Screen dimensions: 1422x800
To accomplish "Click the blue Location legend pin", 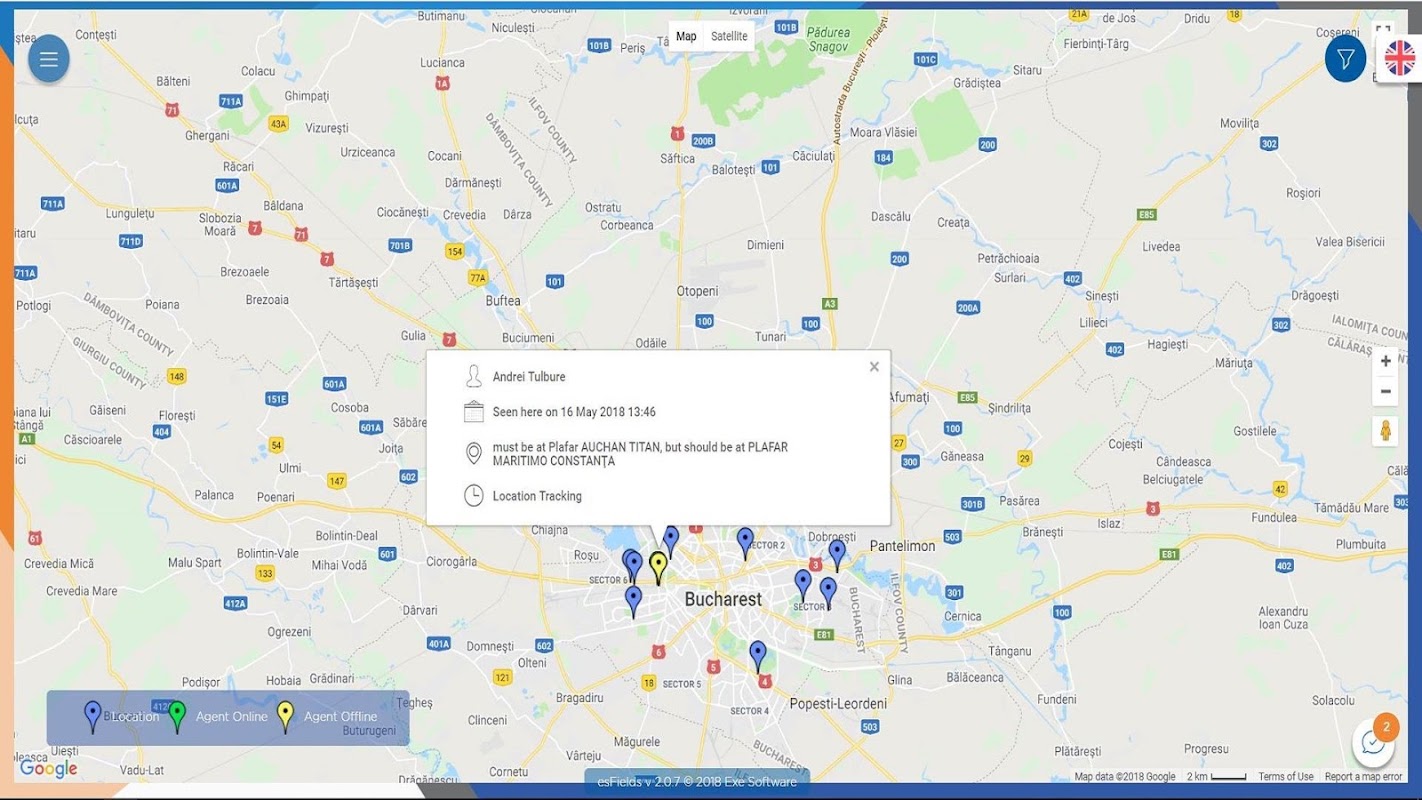I will (92, 717).
